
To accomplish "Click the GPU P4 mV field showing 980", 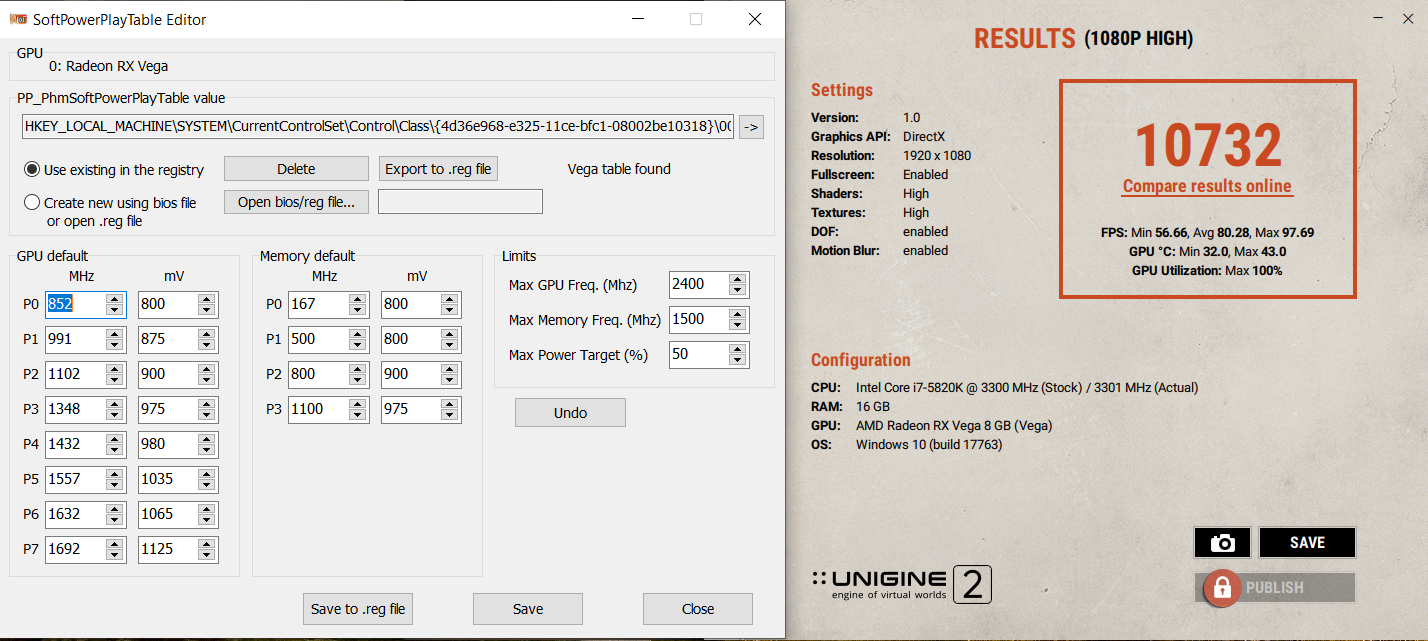I will coord(167,444).
